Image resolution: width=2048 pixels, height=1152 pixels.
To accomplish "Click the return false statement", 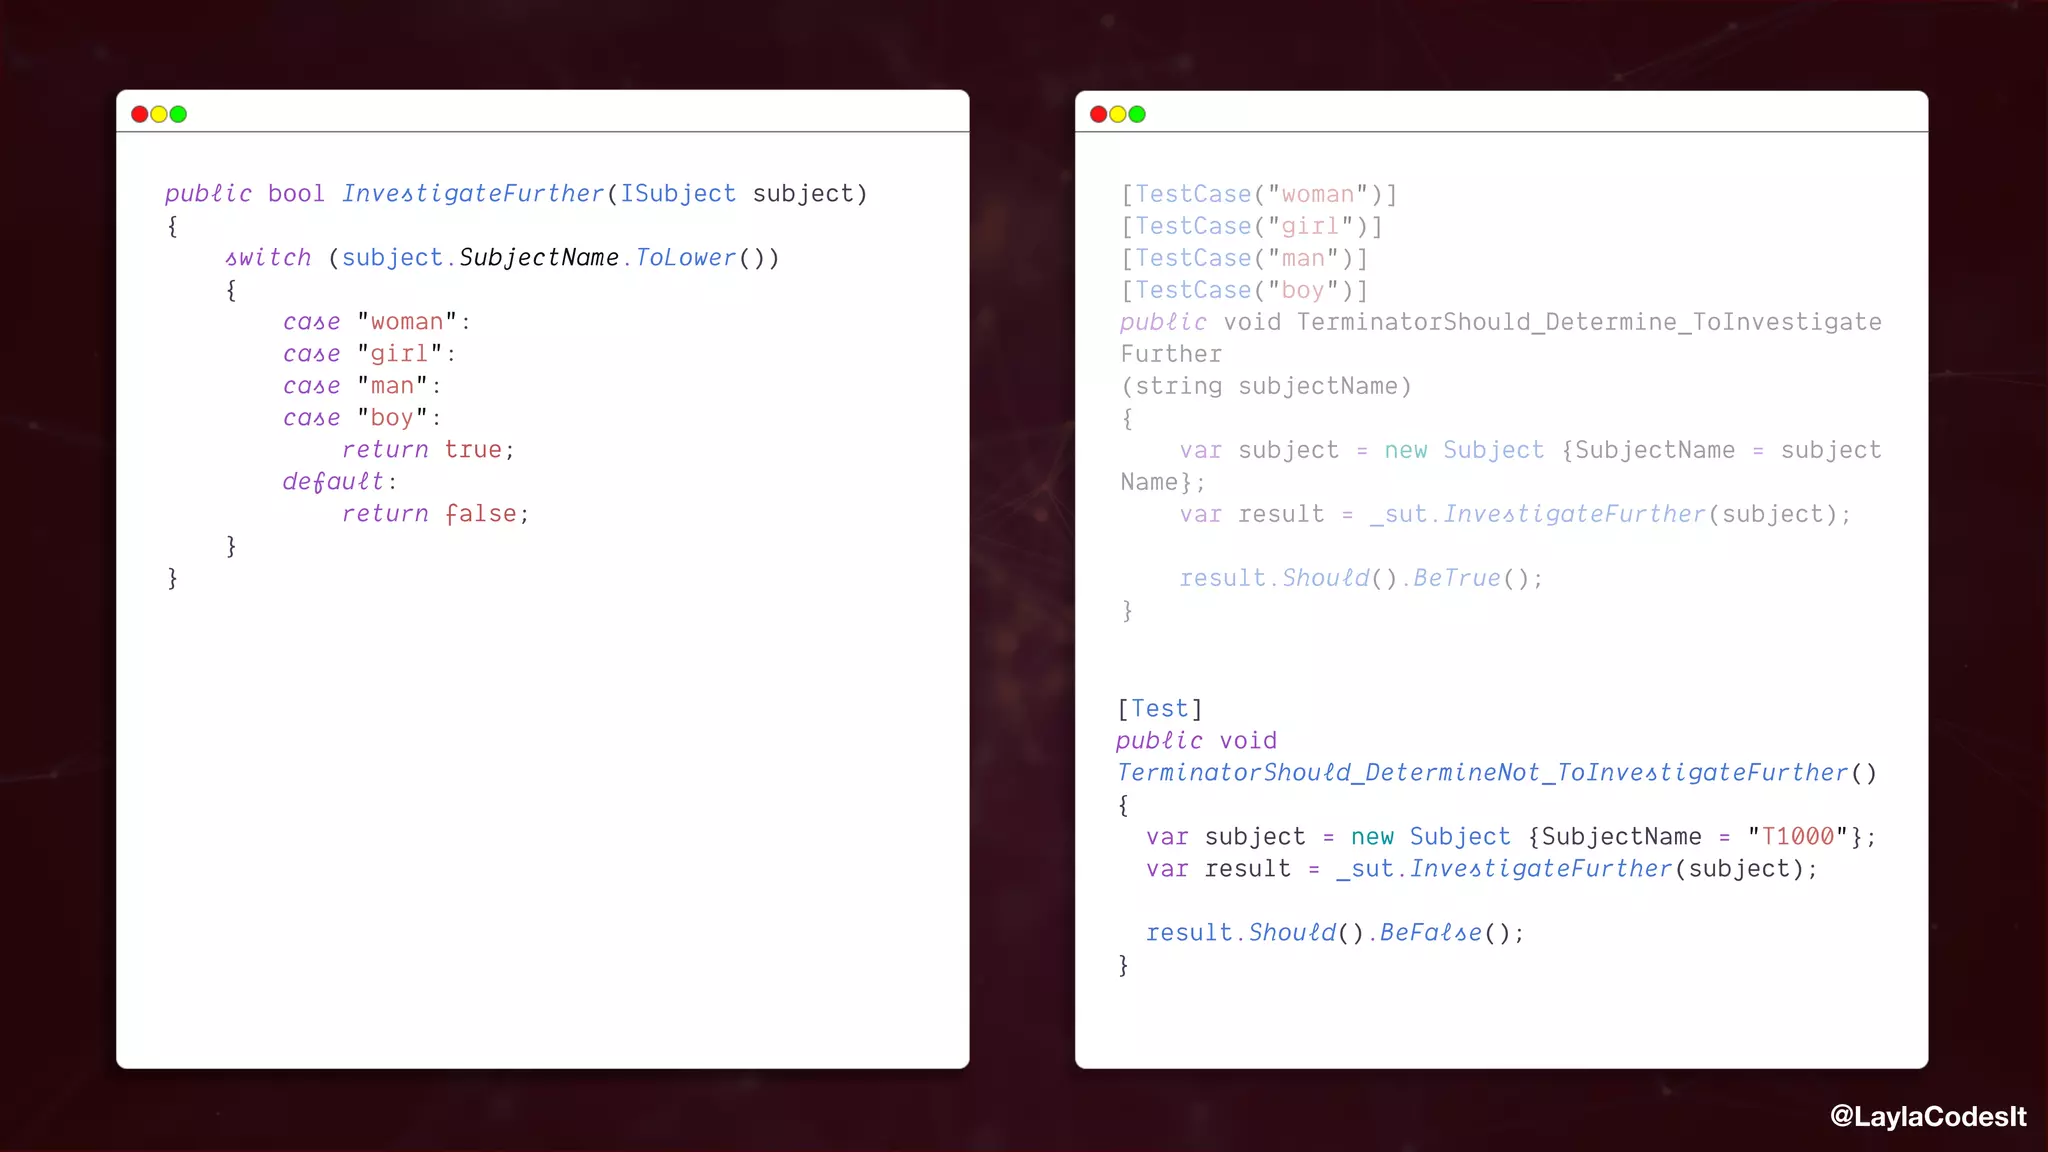I will click(435, 514).
